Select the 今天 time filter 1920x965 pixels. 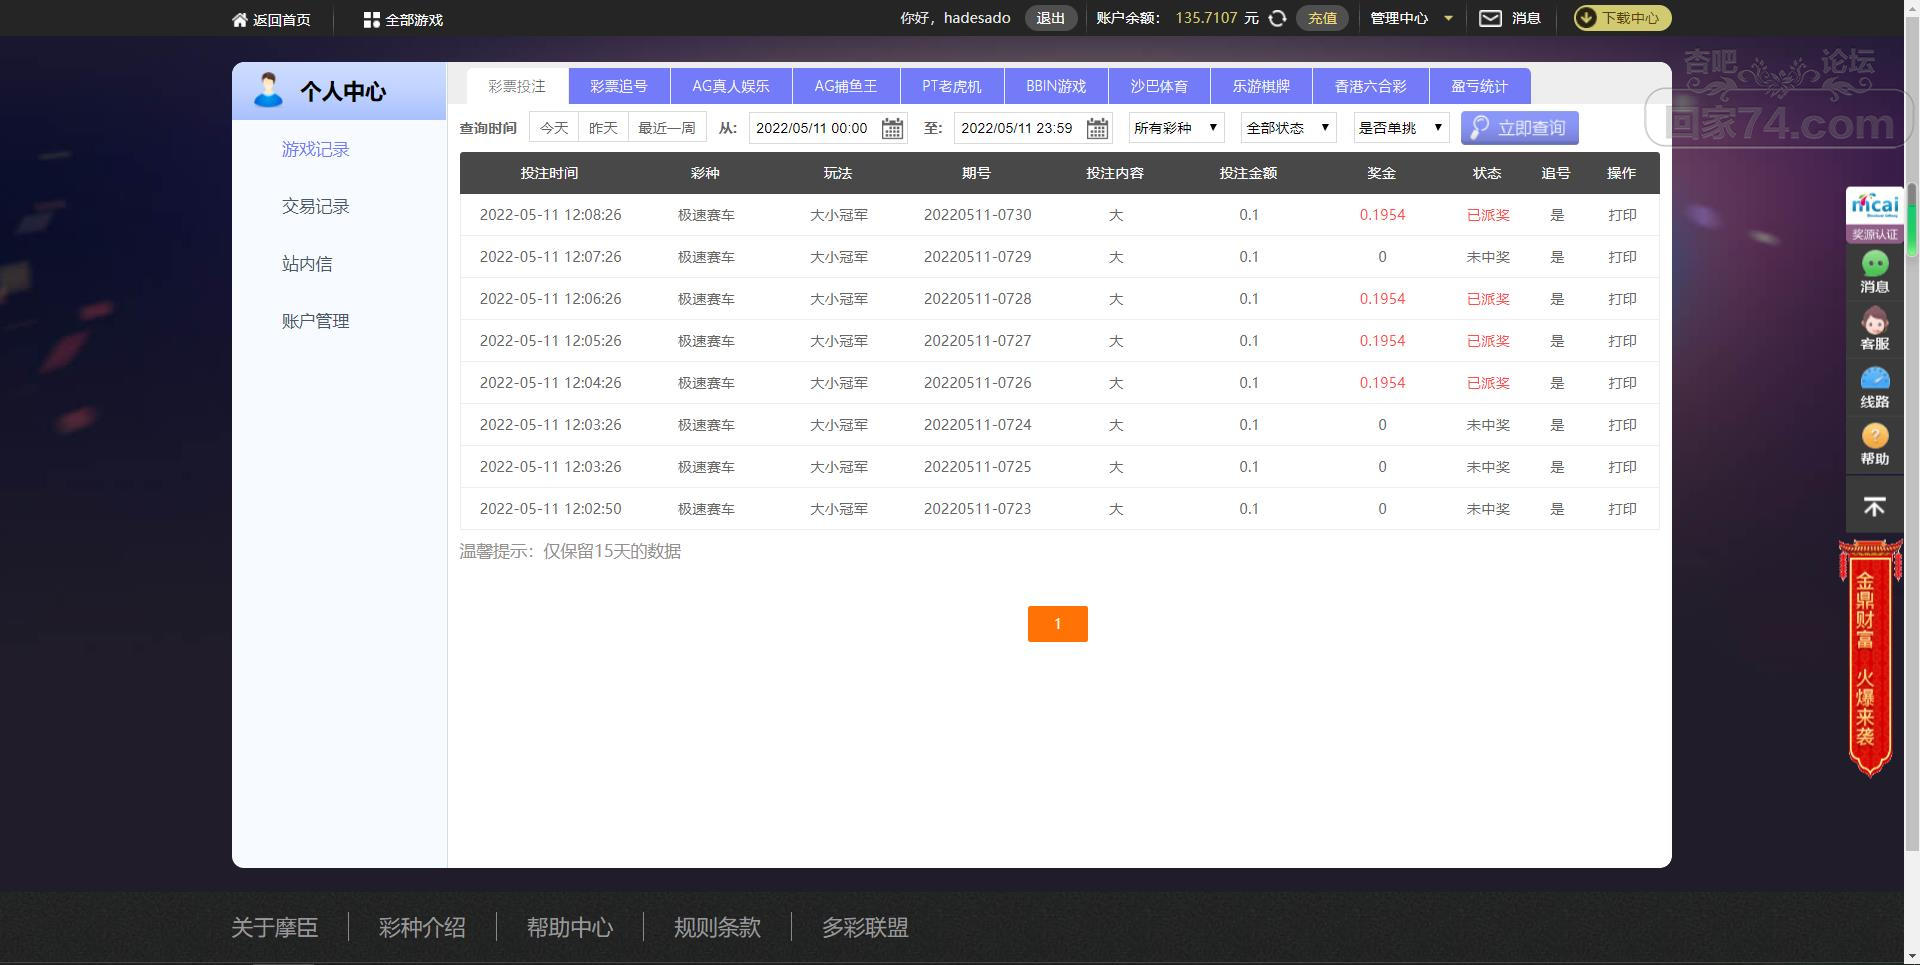(554, 128)
